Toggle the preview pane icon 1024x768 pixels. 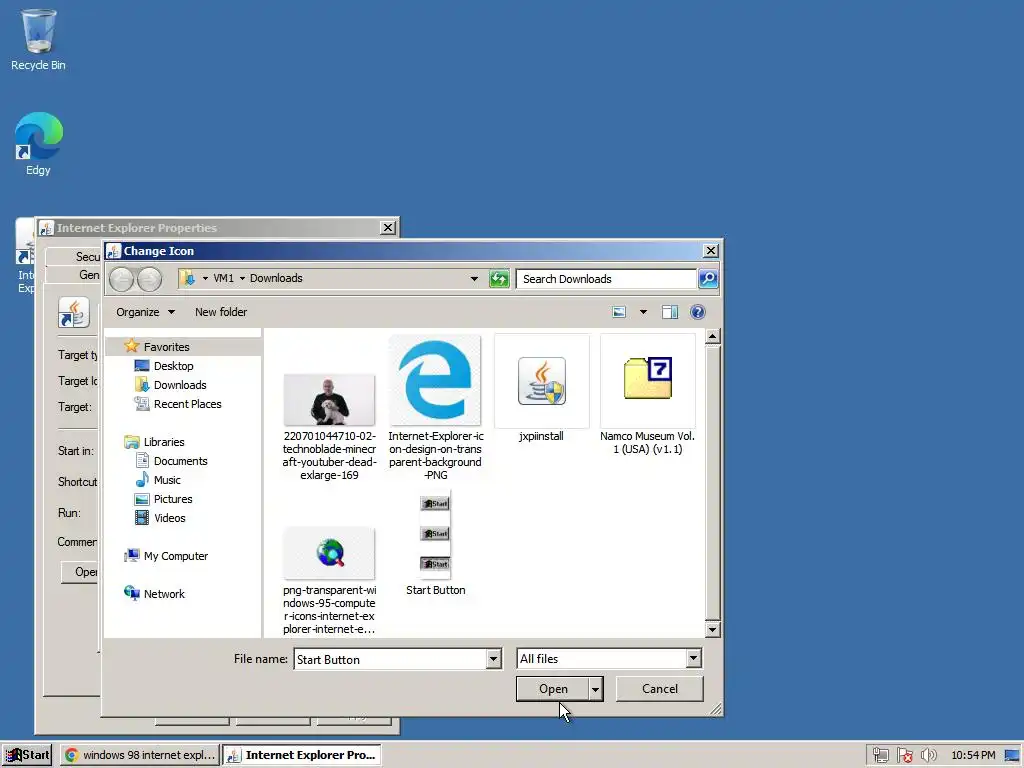(x=670, y=312)
